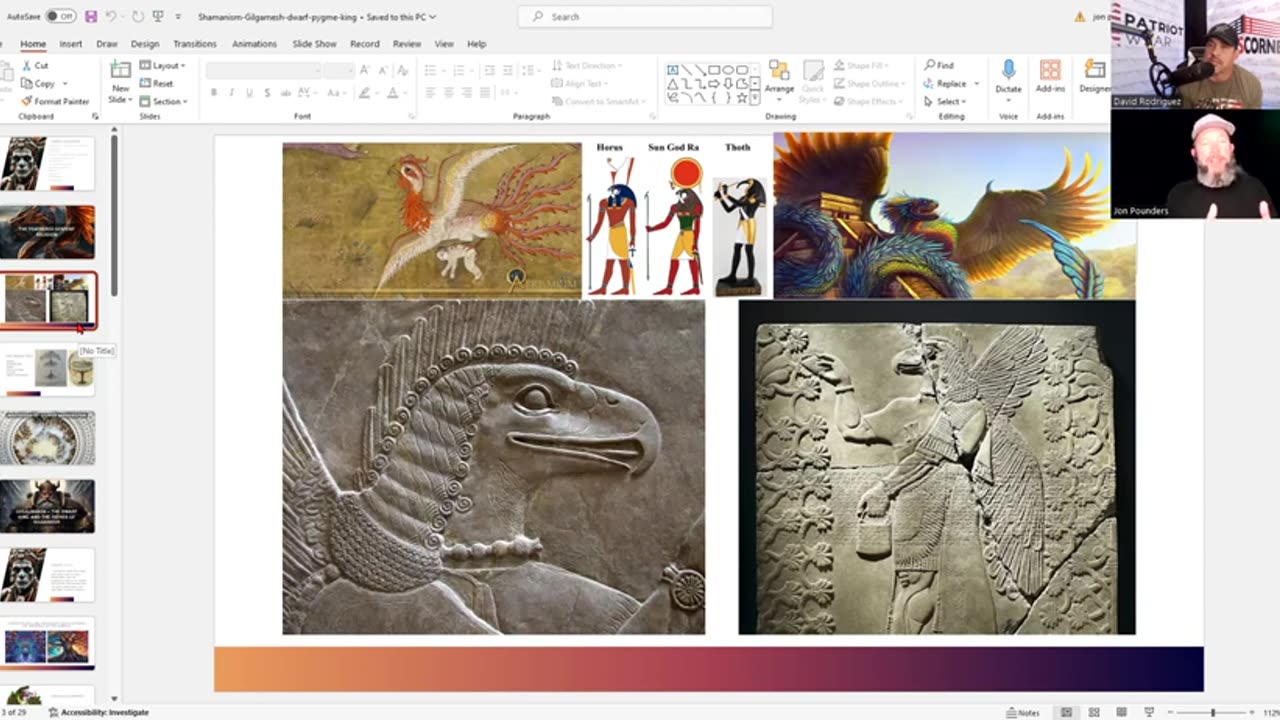
Task: Open the View tab
Action: pyautogui.click(x=444, y=44)
